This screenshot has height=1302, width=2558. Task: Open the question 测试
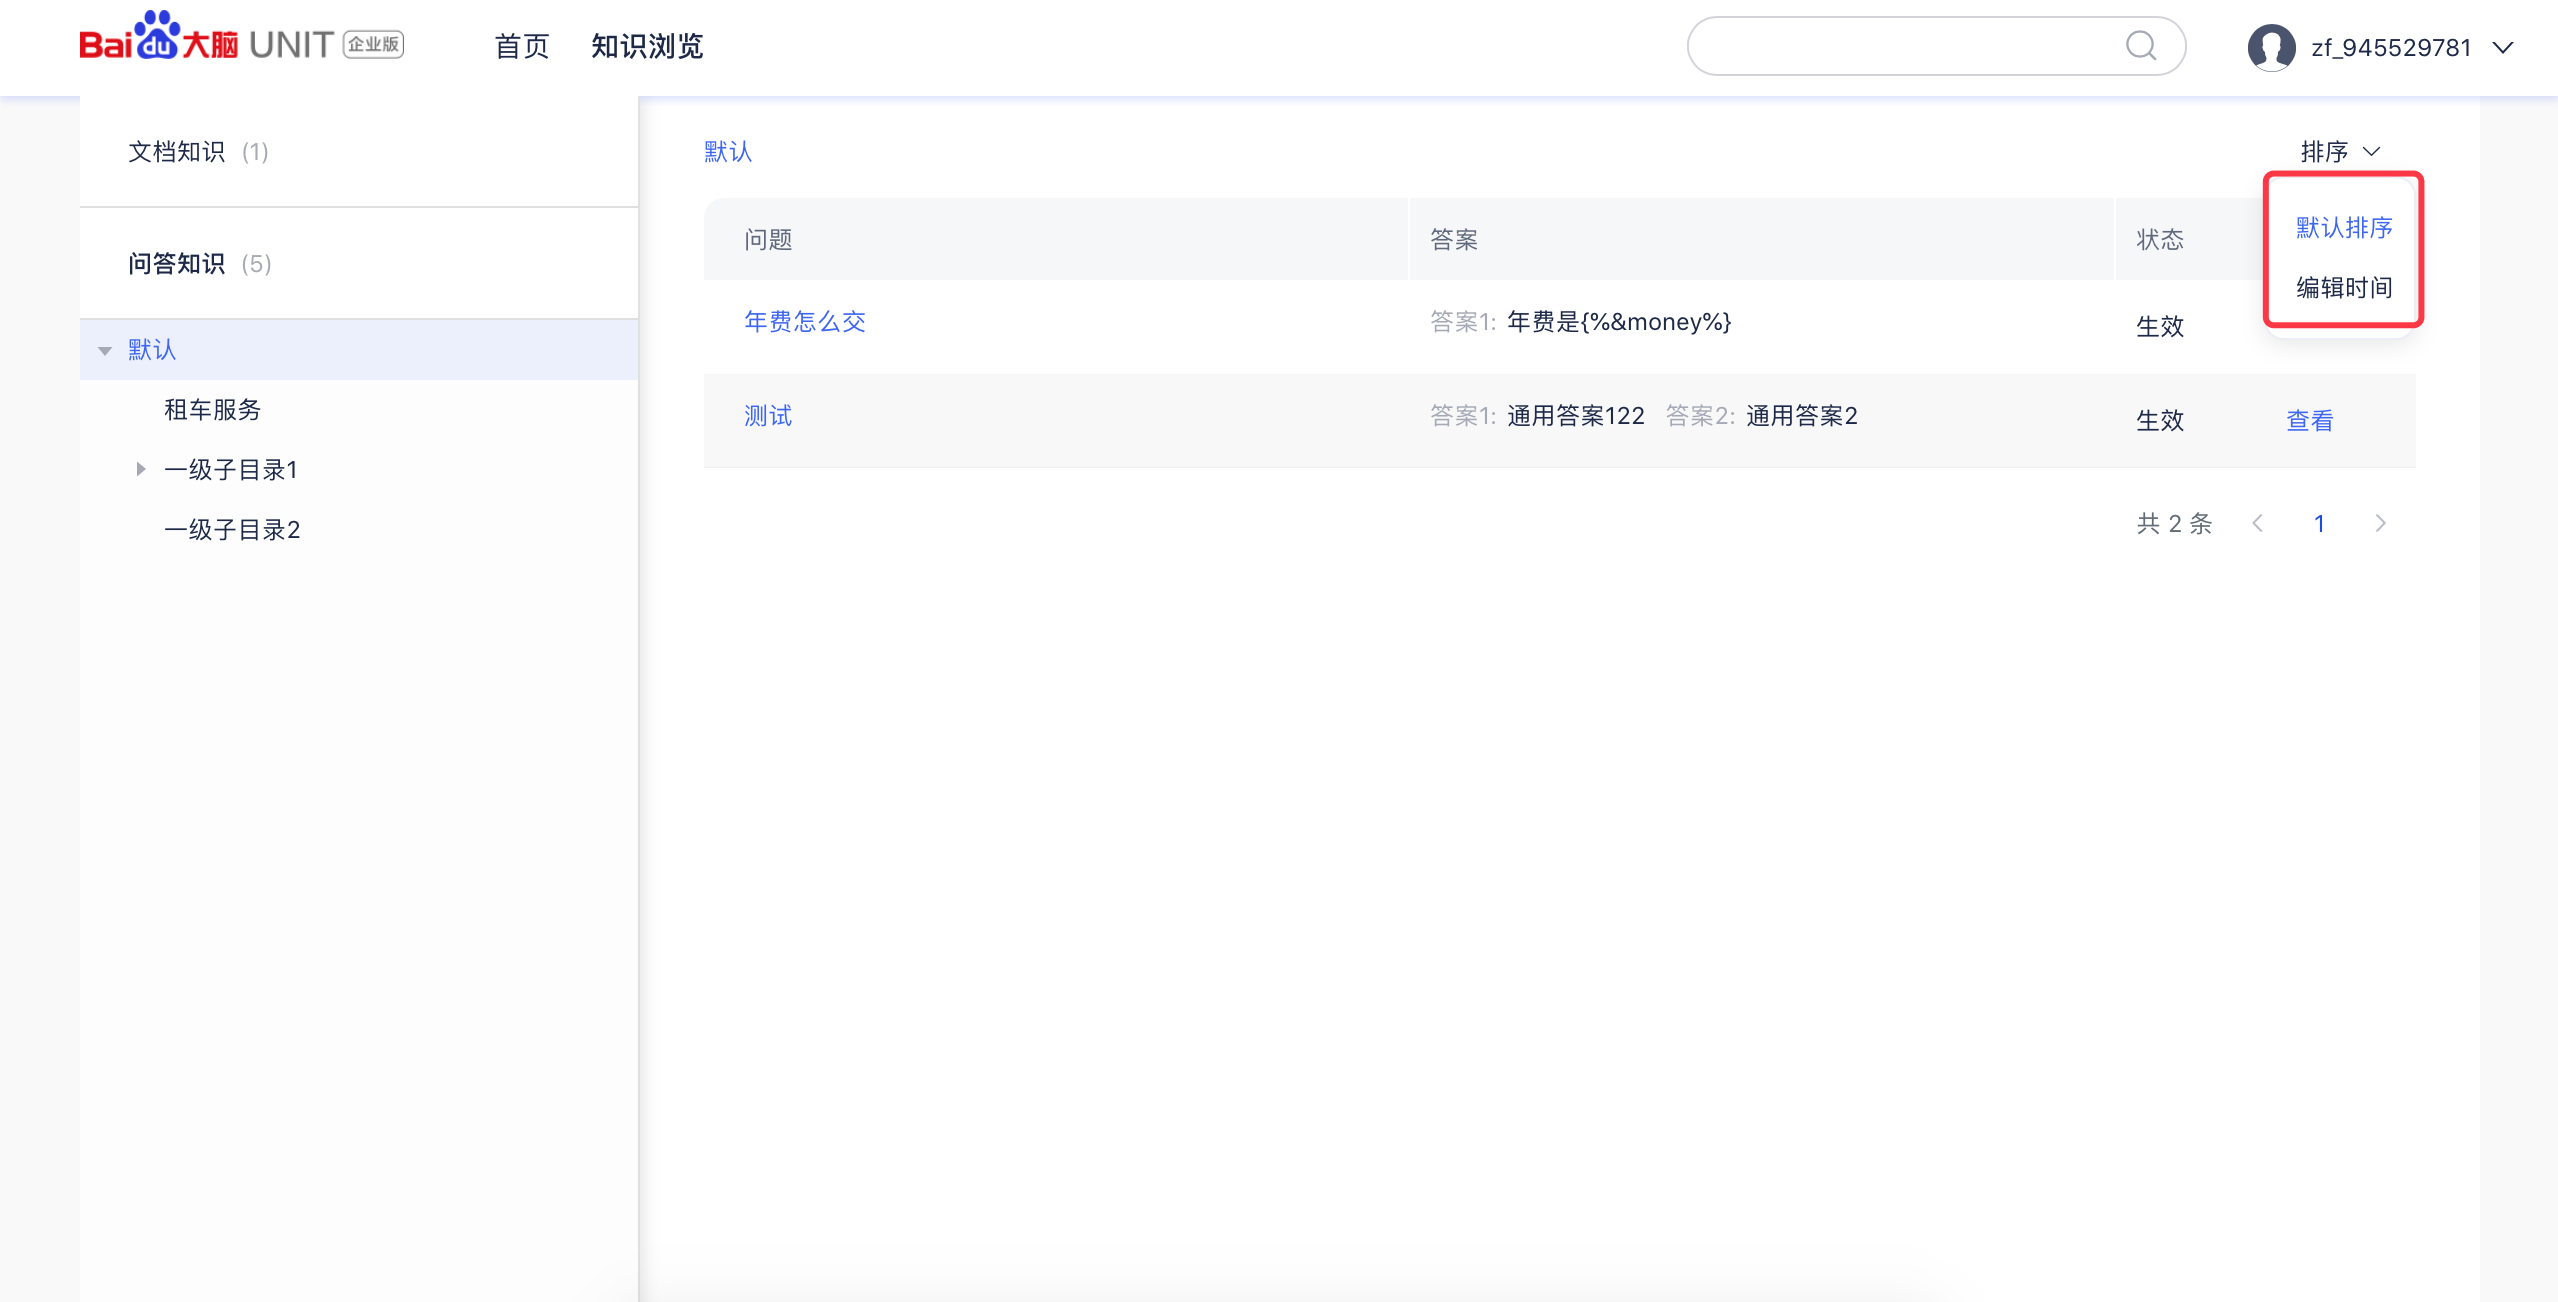pos(768,416)
